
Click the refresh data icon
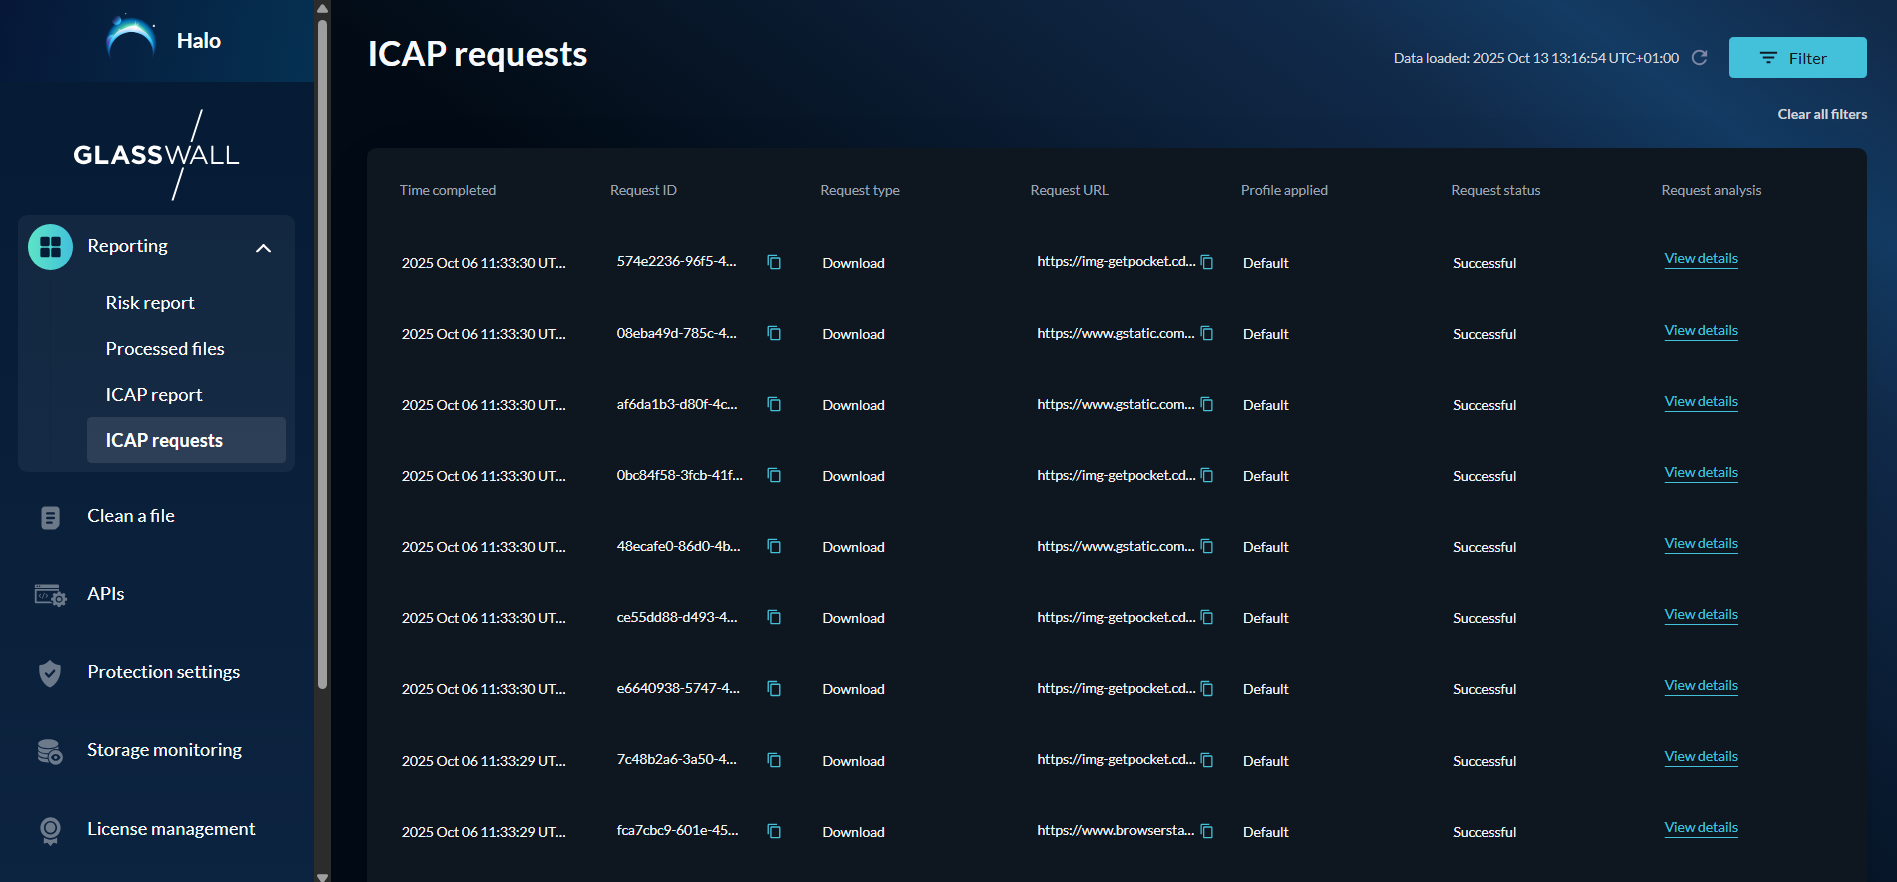[1699, 58]
